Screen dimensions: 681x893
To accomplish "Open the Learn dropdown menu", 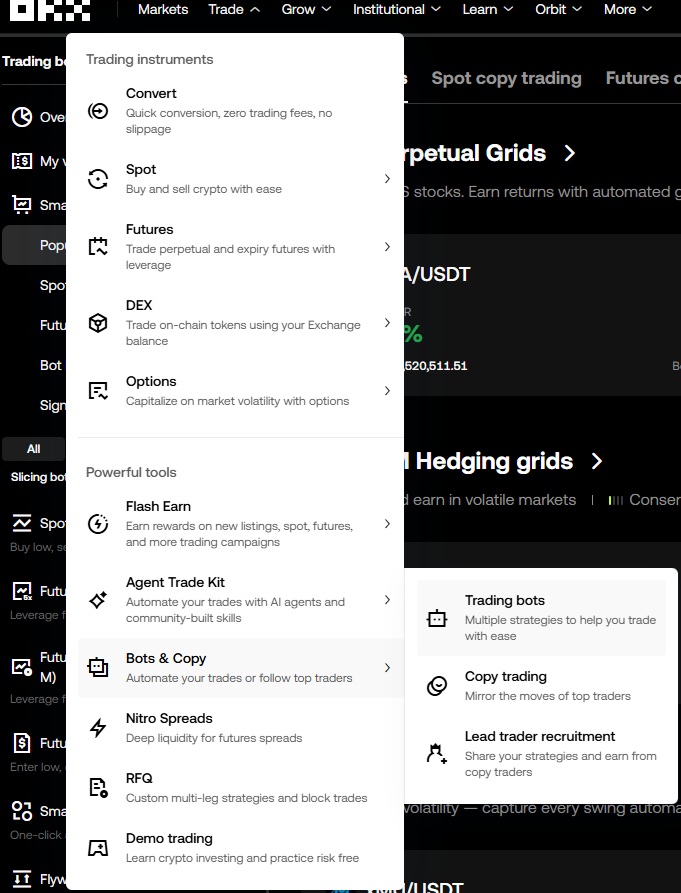I will click(x=488, y=9).
